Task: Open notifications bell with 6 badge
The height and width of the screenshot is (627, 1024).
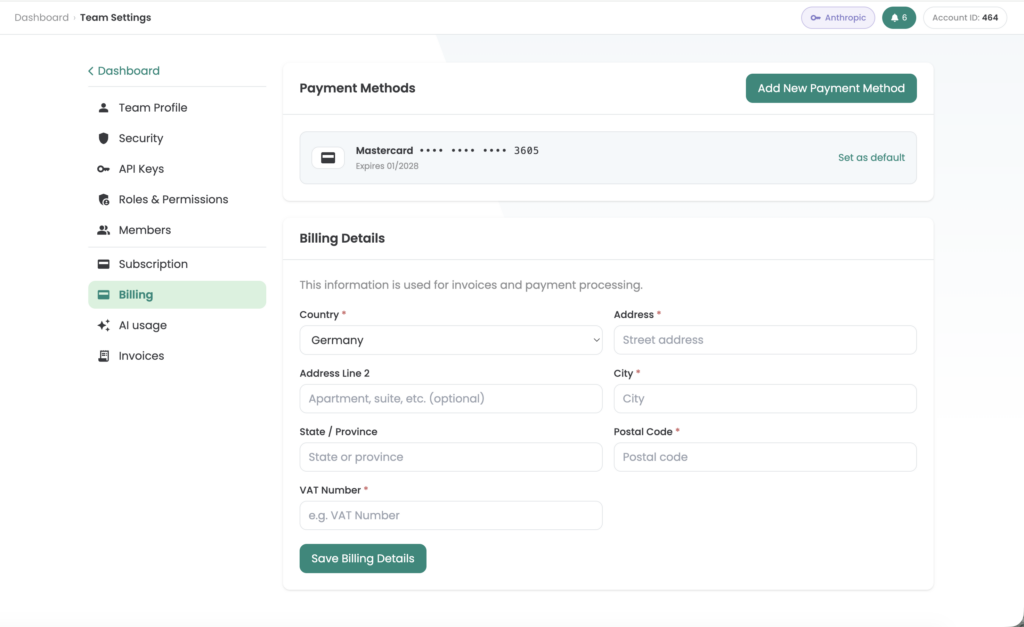Action: (x=899, y=18)
